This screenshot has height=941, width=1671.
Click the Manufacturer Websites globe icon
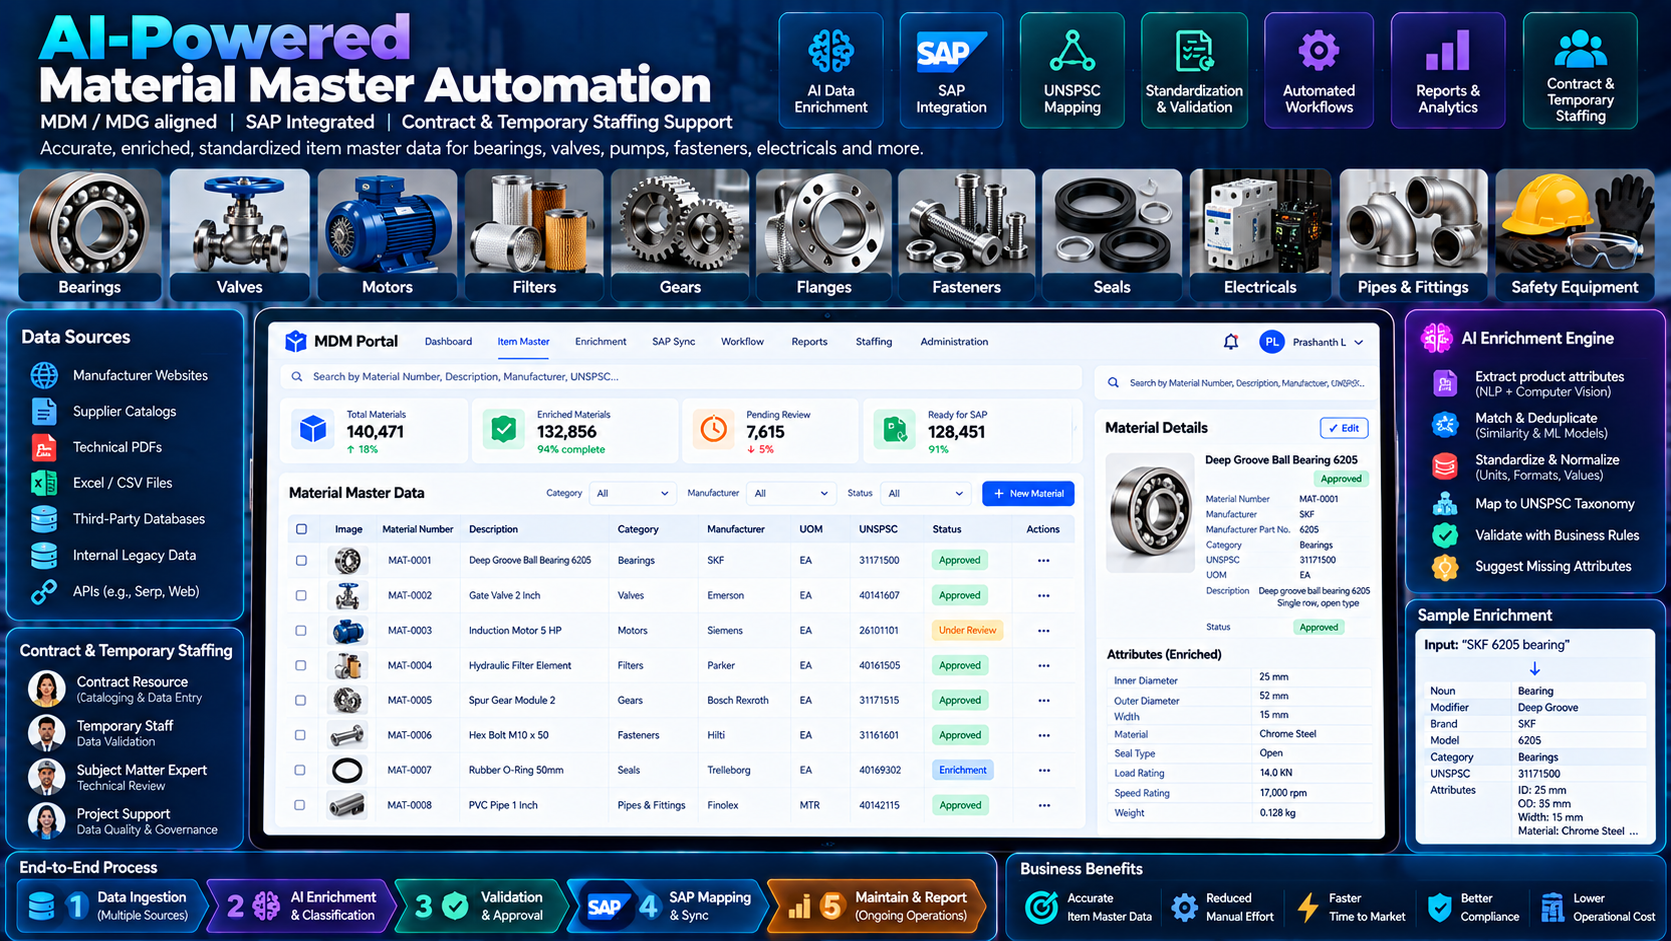pos(44,375)
